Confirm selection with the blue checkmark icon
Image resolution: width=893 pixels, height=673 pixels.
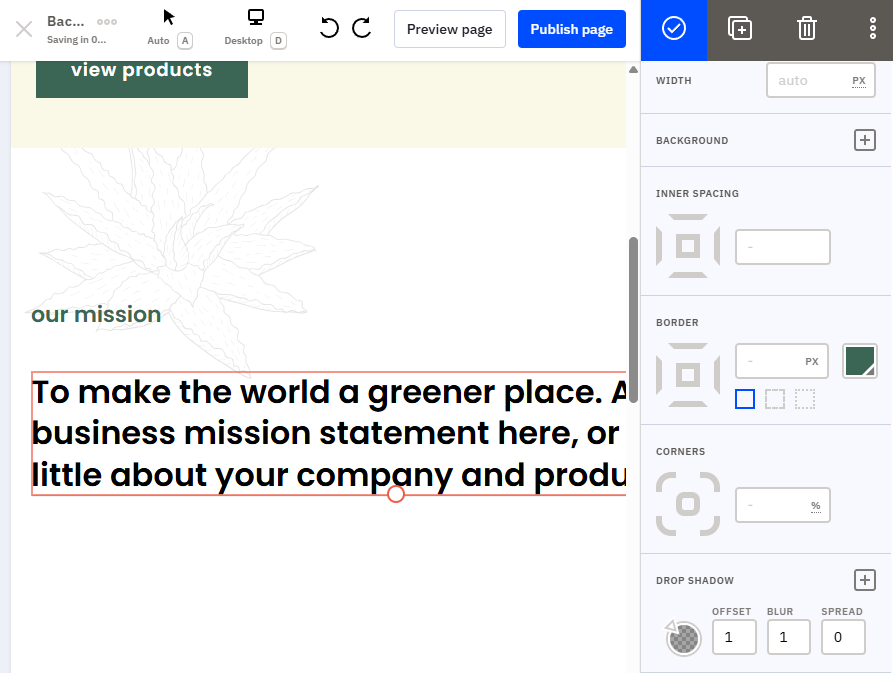click(x=673, y=29)
